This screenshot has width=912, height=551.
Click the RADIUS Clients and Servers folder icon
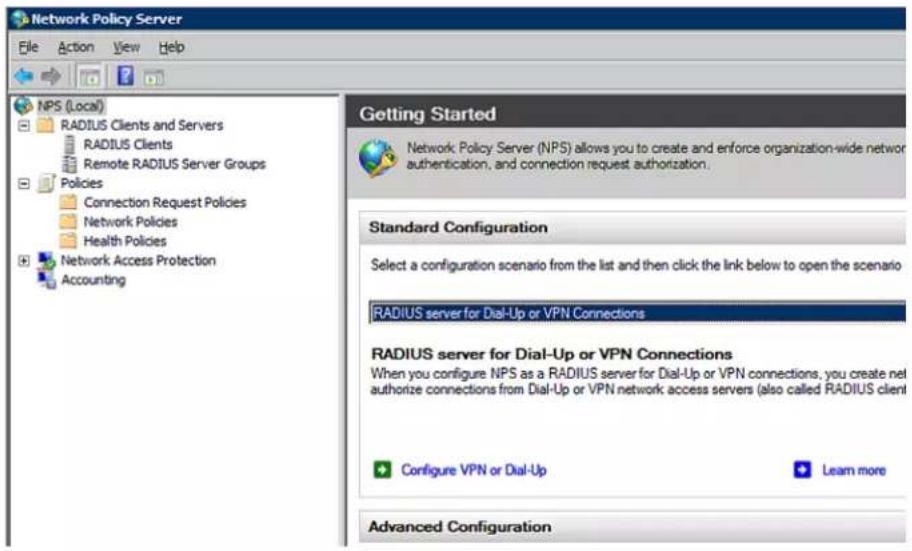pos(45,125)
